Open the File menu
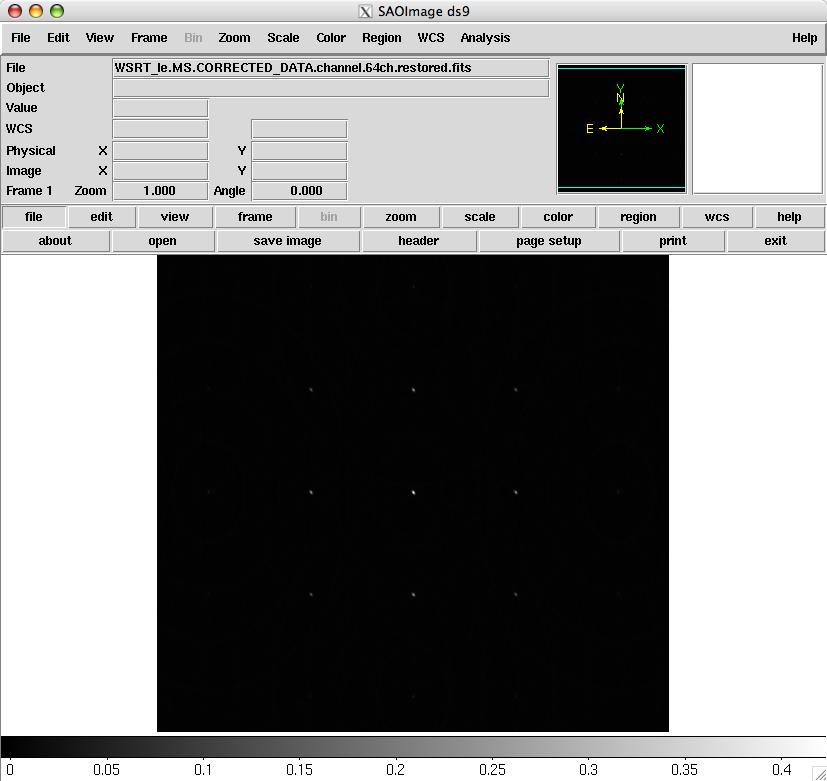 (x=21, y=38)
